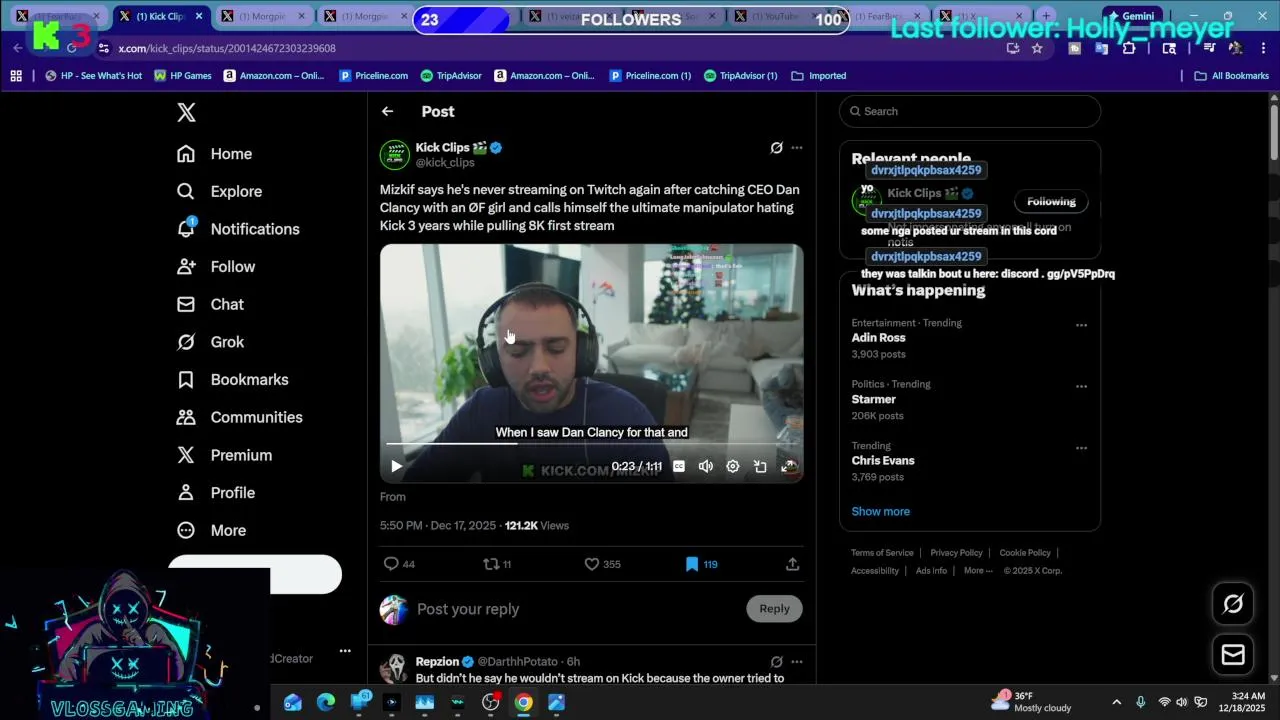Open All Bookmarks folder

[x=1231, y=76]
